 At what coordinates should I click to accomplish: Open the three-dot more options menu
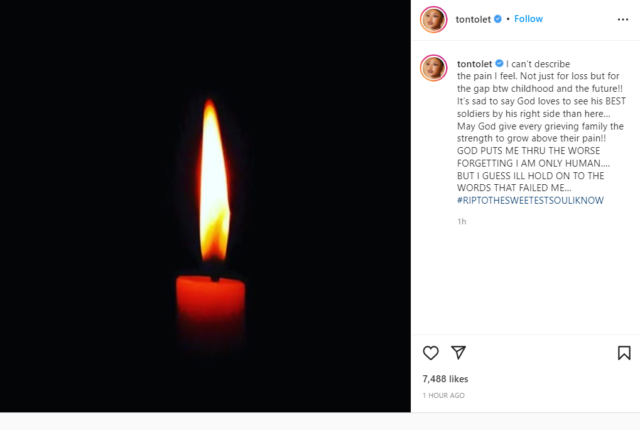click(623, 19)
